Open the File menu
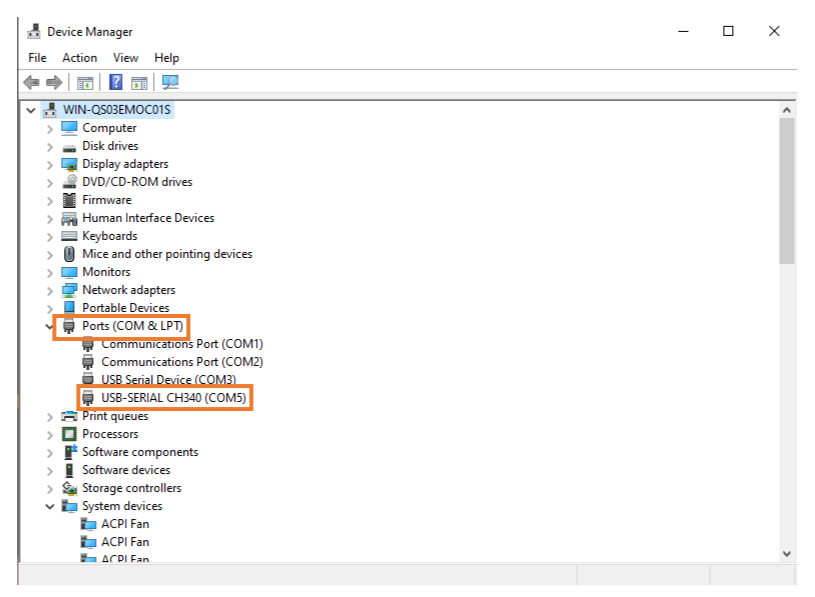 click(x=37, y=58)
